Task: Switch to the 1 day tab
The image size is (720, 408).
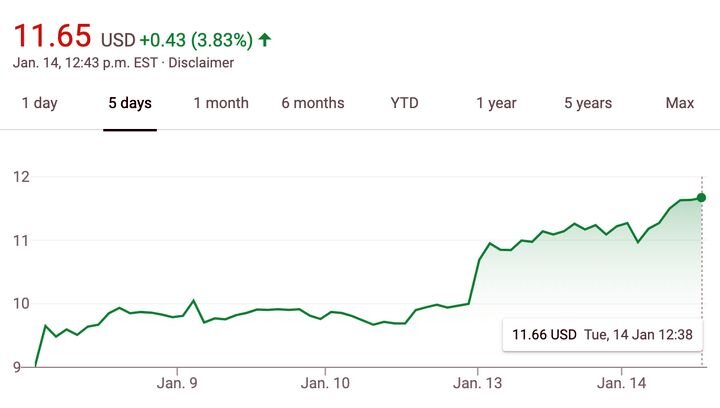Action: point(39,103)
